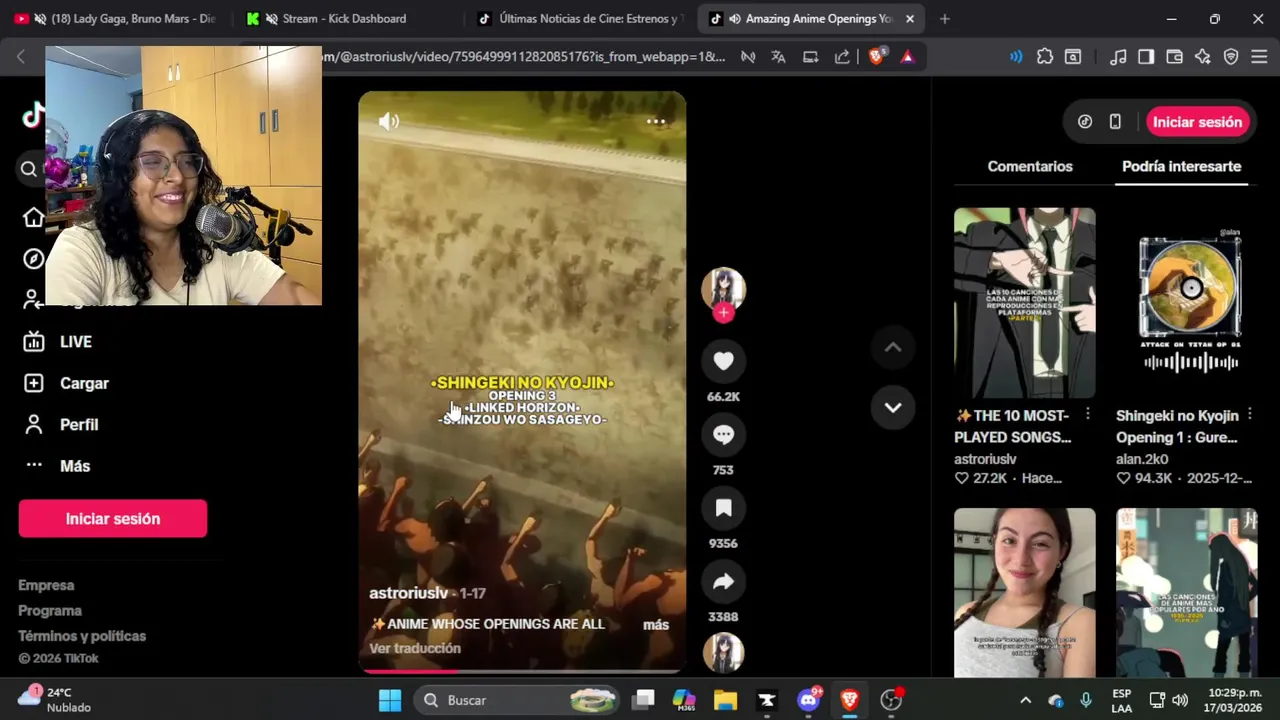The height and width of the screenshot is (720, 1280).
Task: Open comments via the speech bubble icon
Action: tap(723, 435)
